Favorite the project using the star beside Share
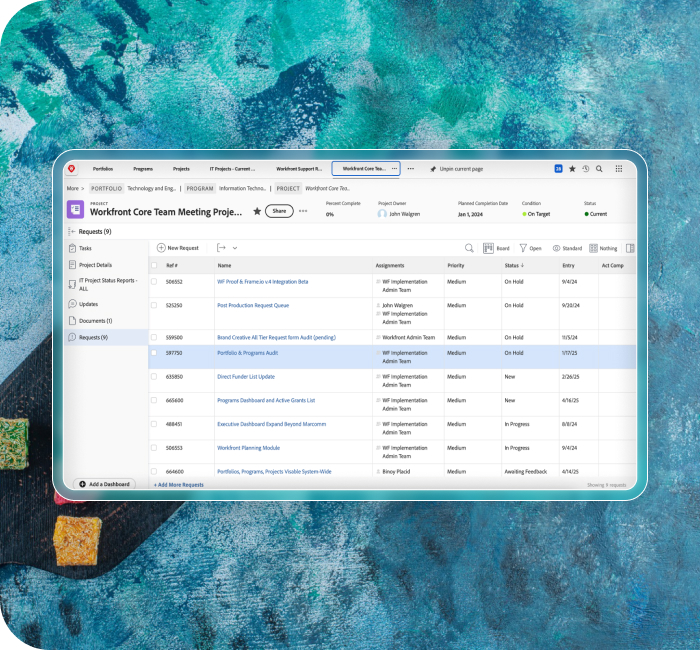Screen dimensions: 700x650 [257, 211]
